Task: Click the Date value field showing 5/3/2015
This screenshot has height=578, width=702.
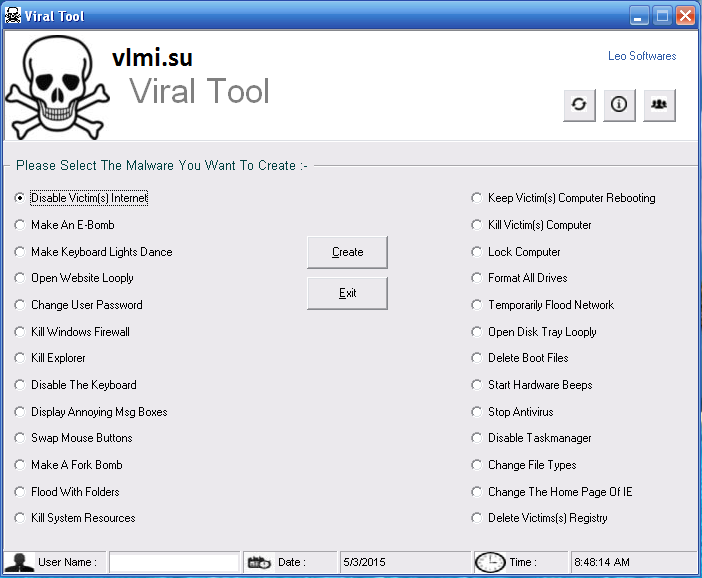Action: point(404,562)
